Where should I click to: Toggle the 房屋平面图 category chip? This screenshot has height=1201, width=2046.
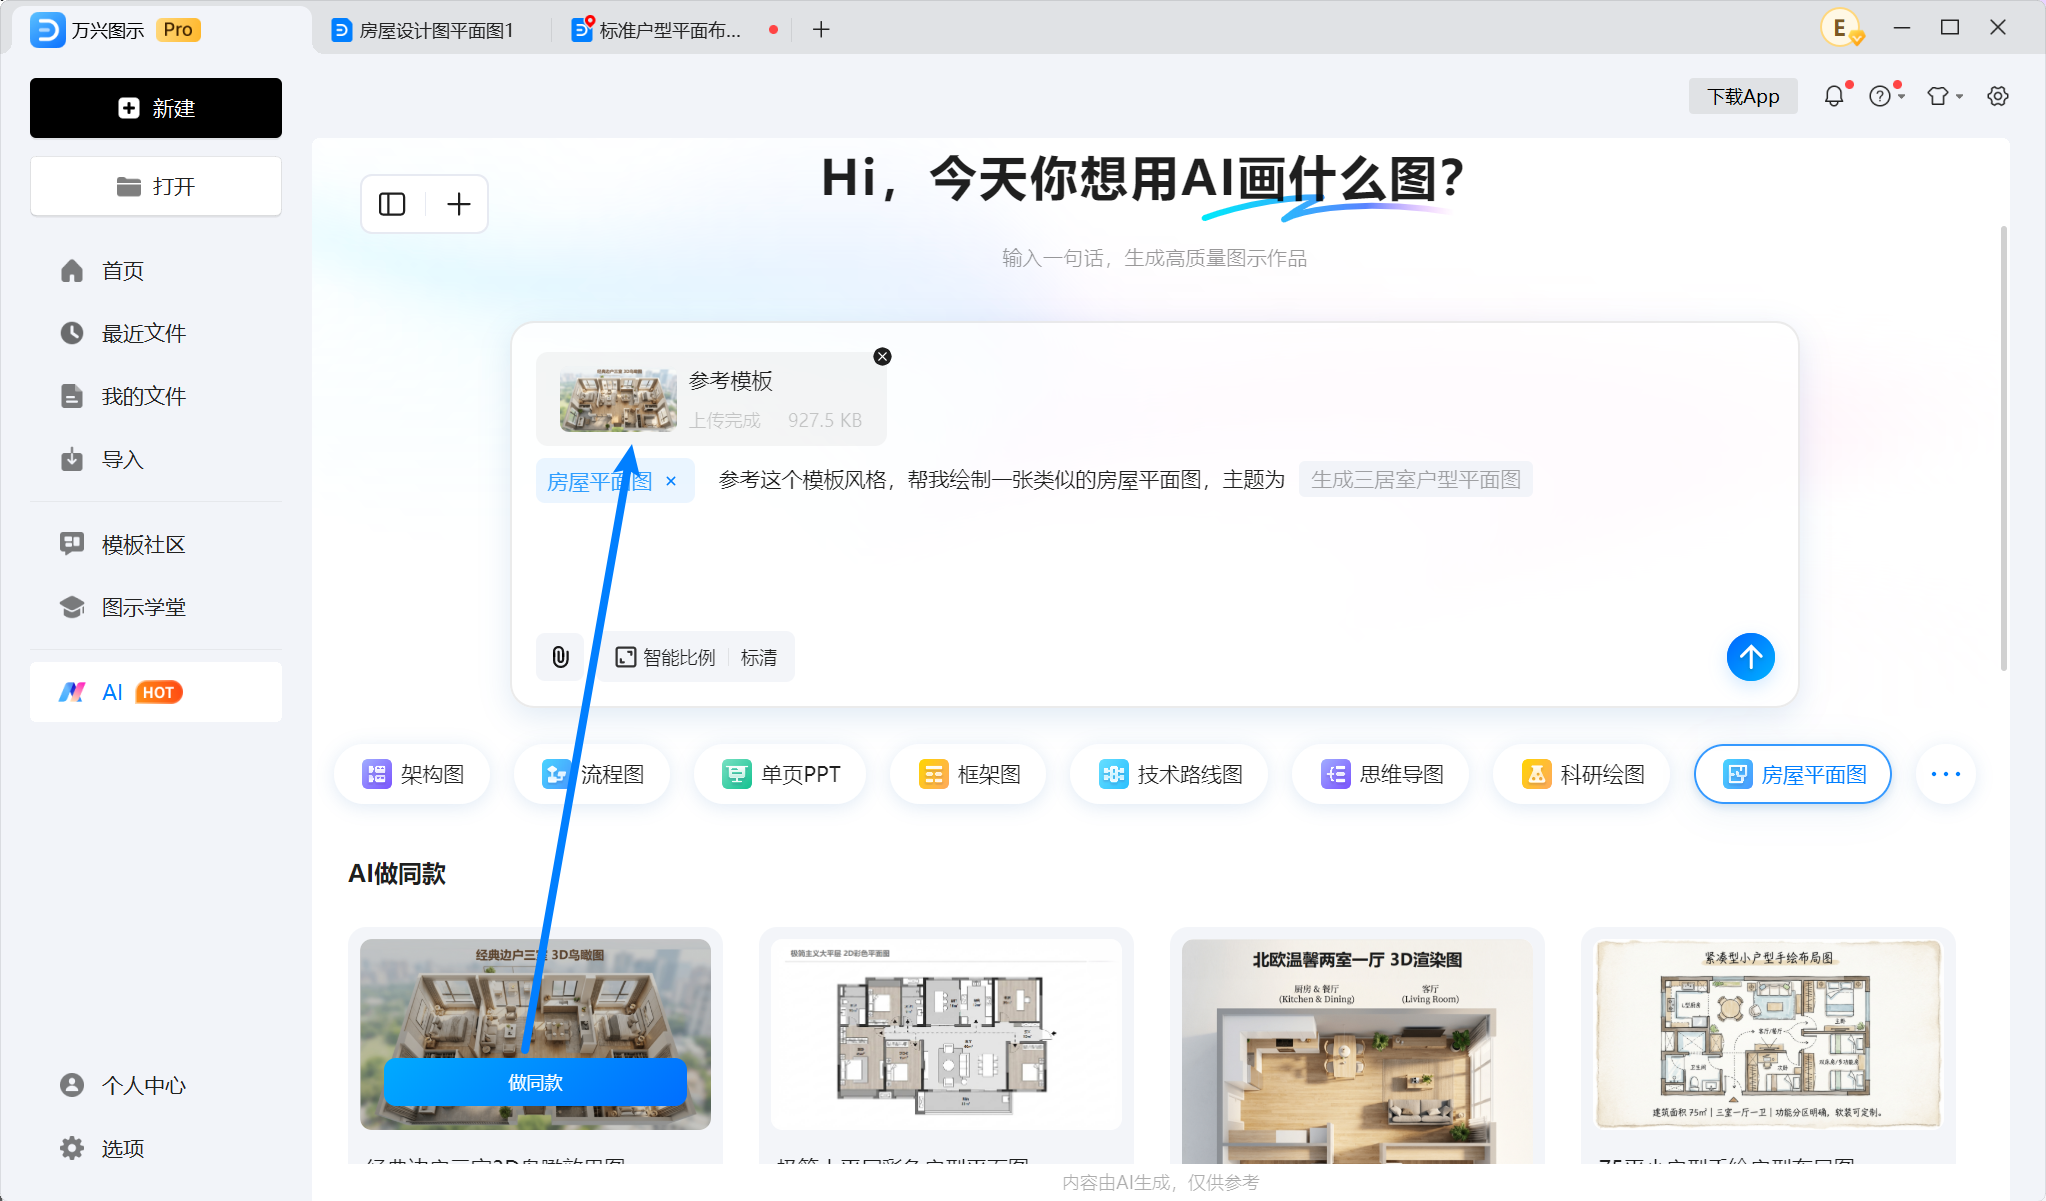pos(1793,774)
